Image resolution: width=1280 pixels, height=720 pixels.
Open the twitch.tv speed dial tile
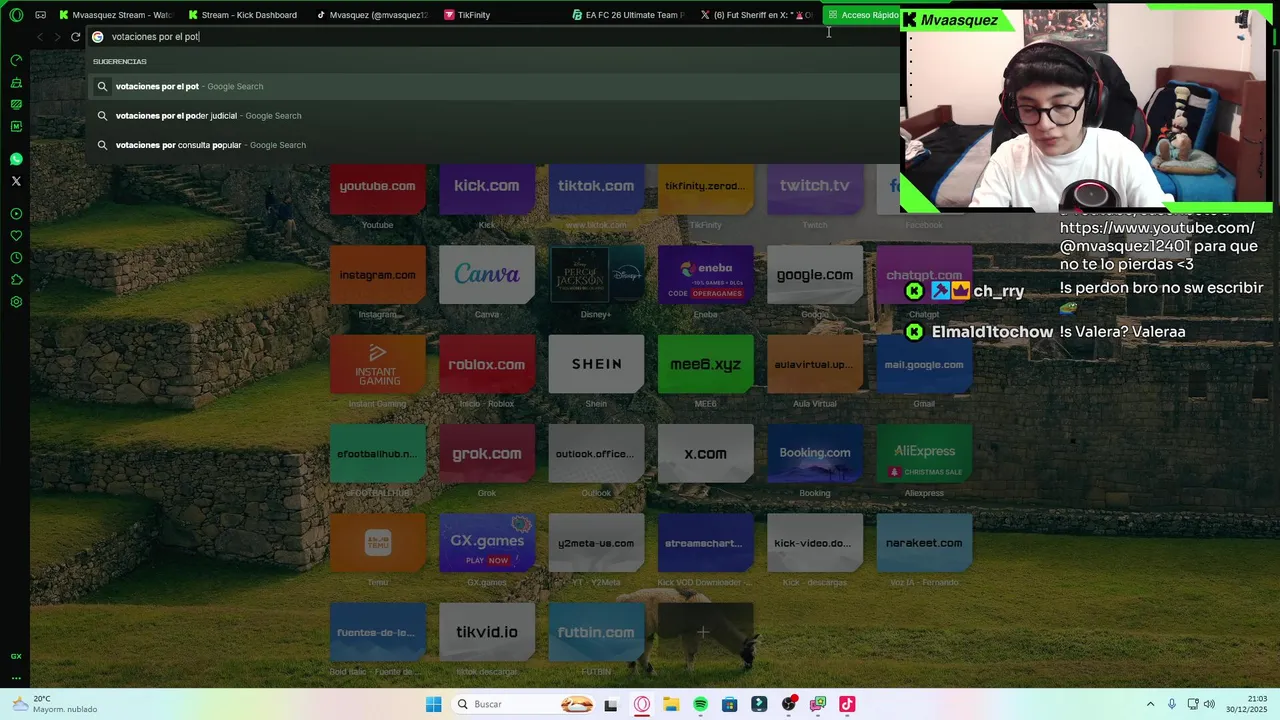pyautogui.click(x=815, y=189)
